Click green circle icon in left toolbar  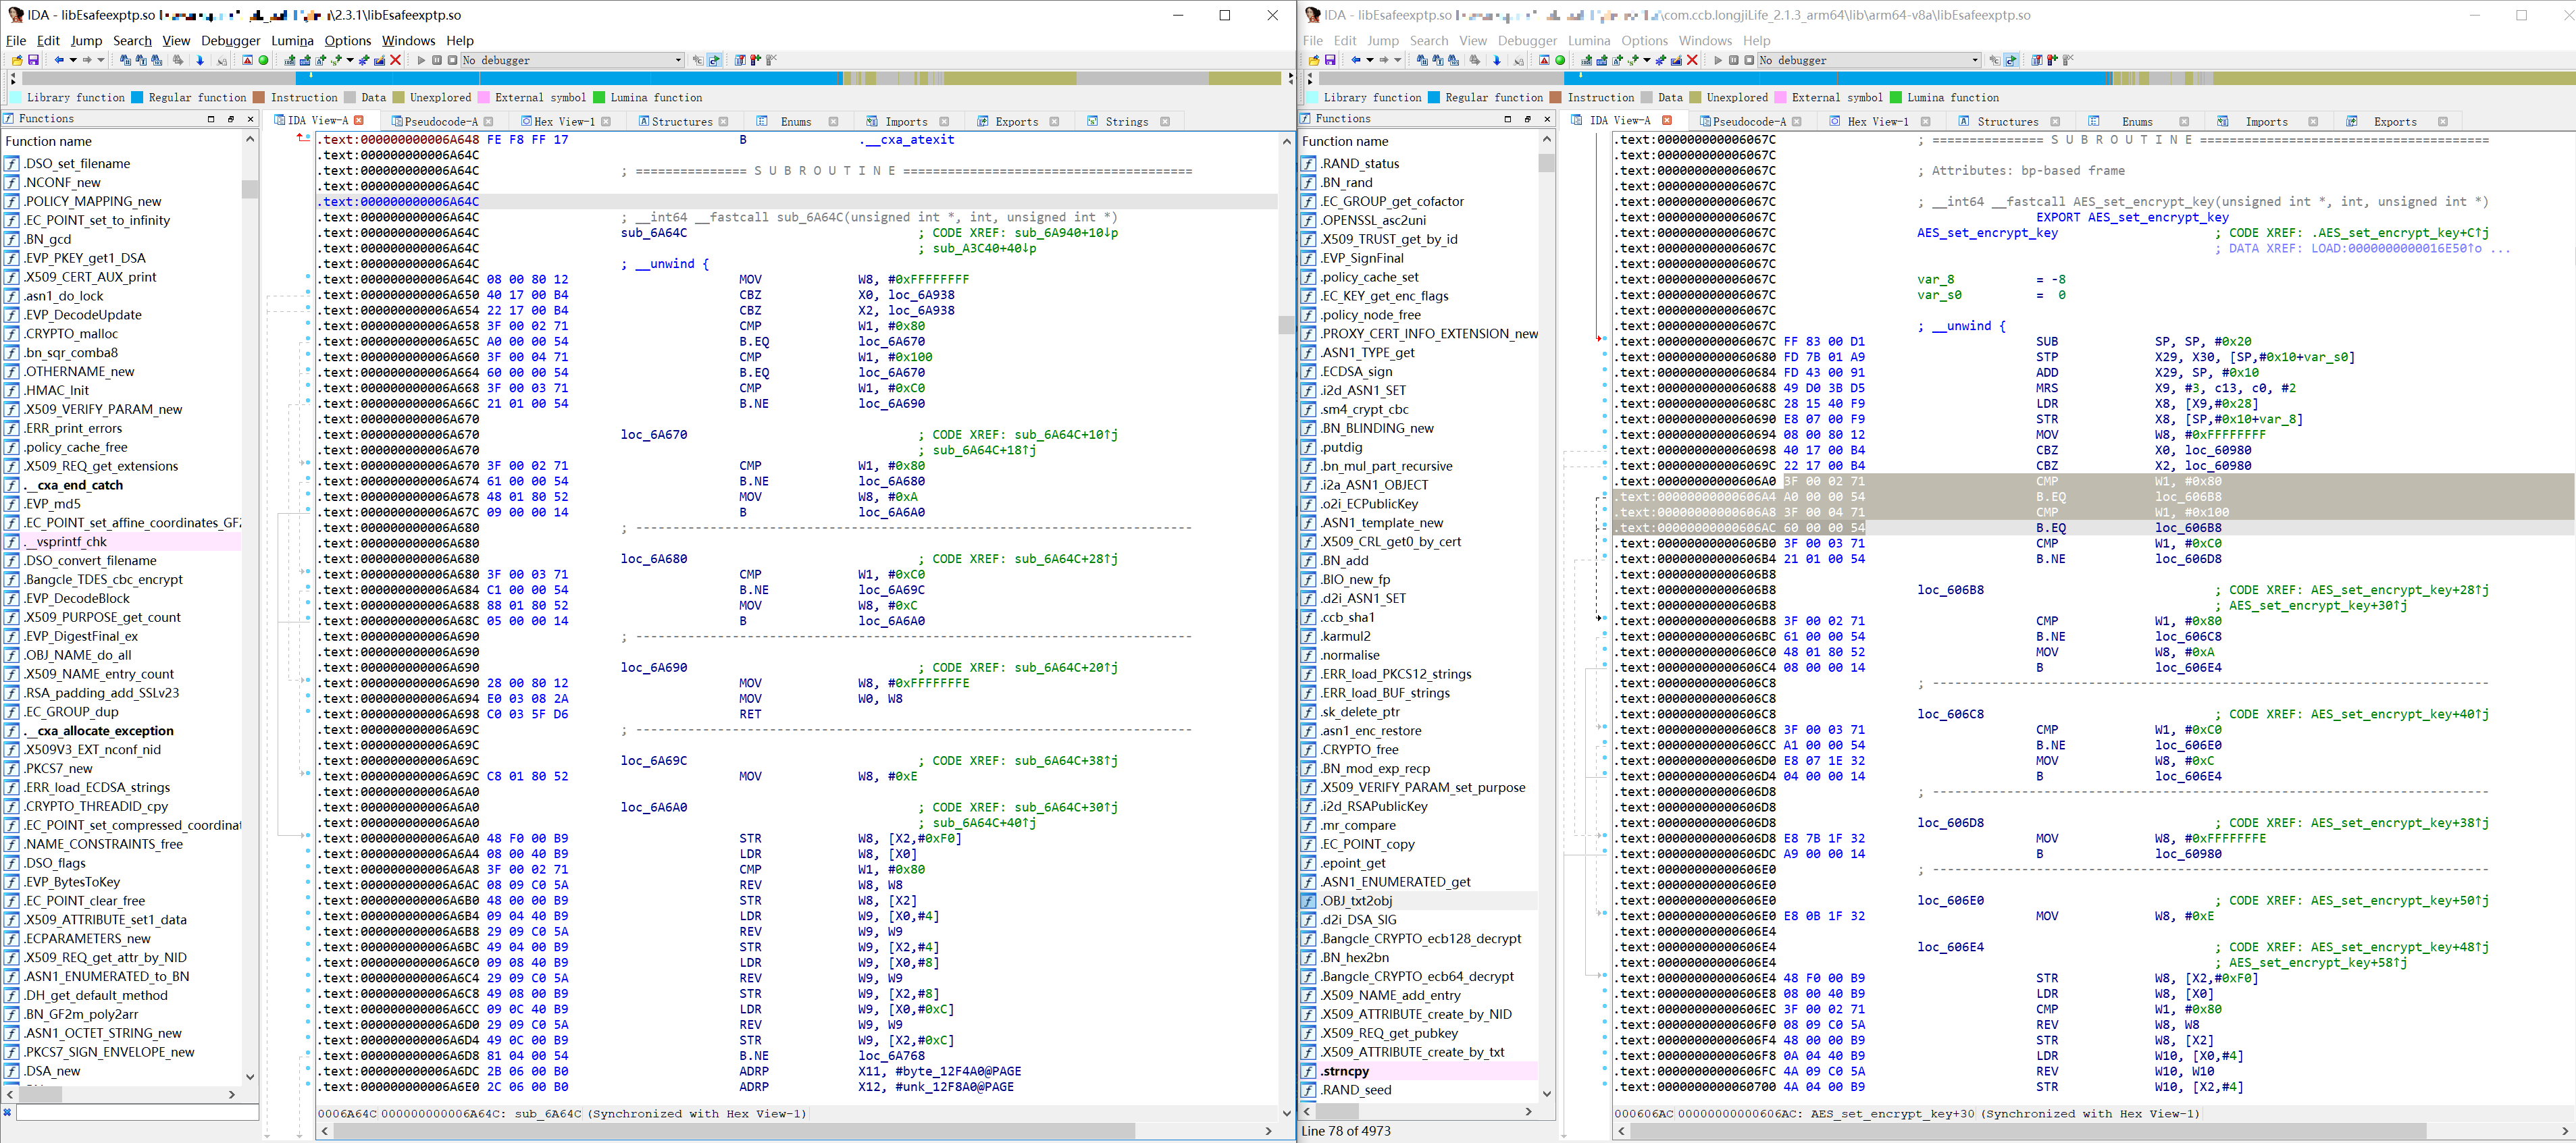[x=264, y=60]
